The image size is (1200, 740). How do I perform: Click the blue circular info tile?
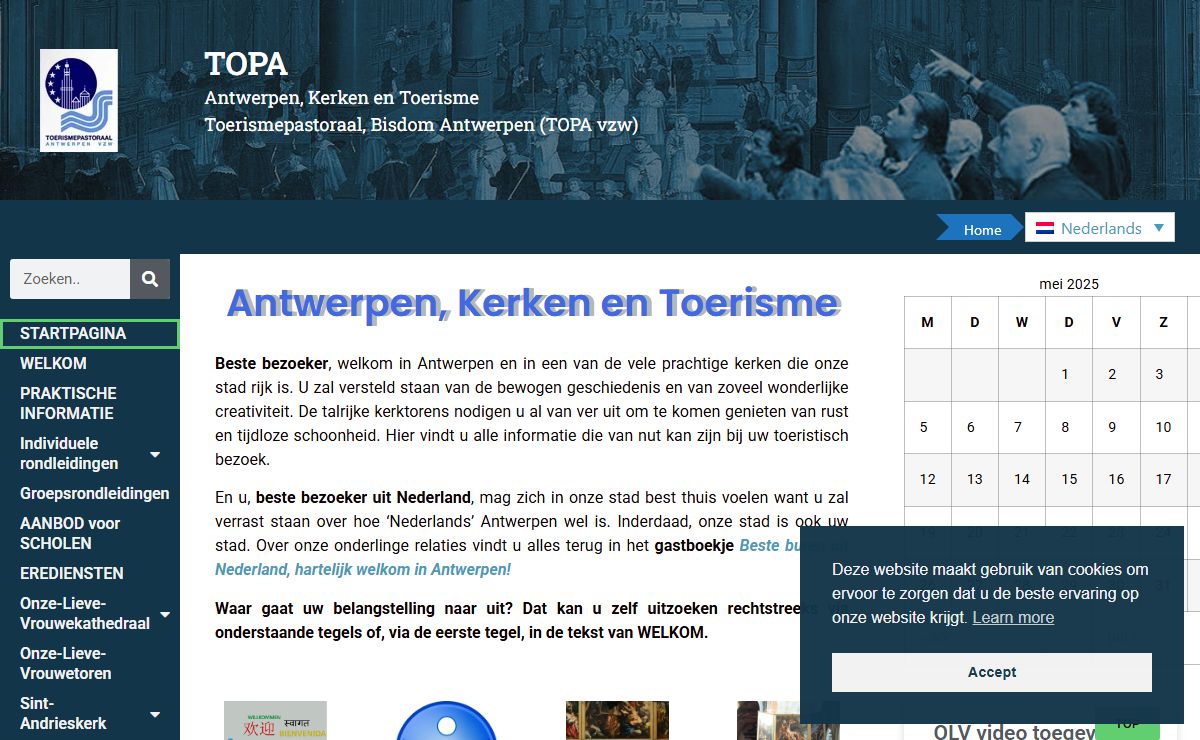click(446, 721)
